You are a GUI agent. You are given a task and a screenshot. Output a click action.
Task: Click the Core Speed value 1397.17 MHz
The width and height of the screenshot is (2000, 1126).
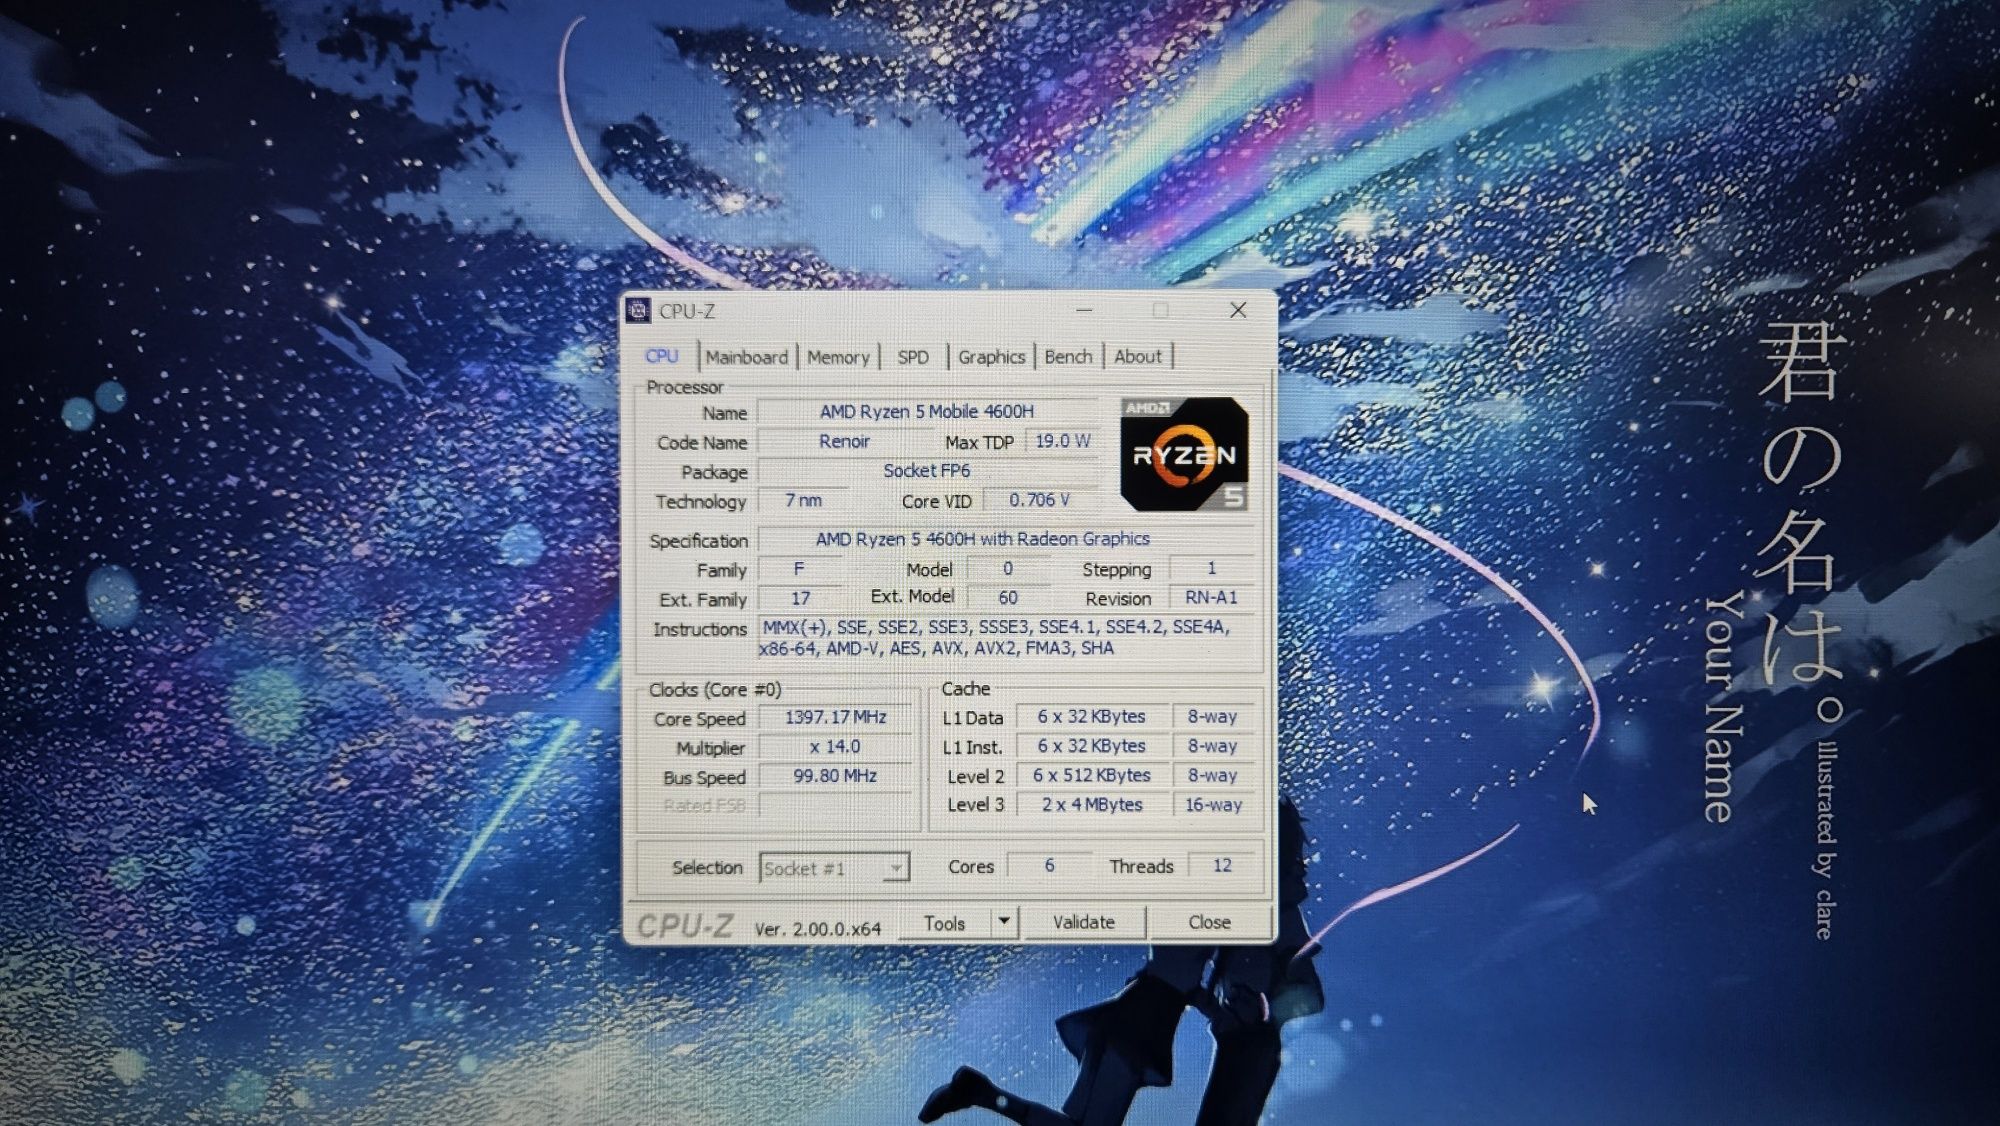(835, 717)
